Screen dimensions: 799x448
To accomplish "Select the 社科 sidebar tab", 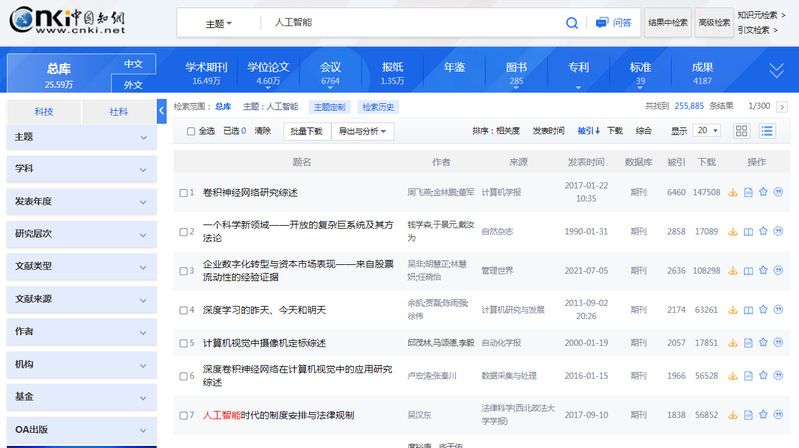I will click(x=118, y=112).
